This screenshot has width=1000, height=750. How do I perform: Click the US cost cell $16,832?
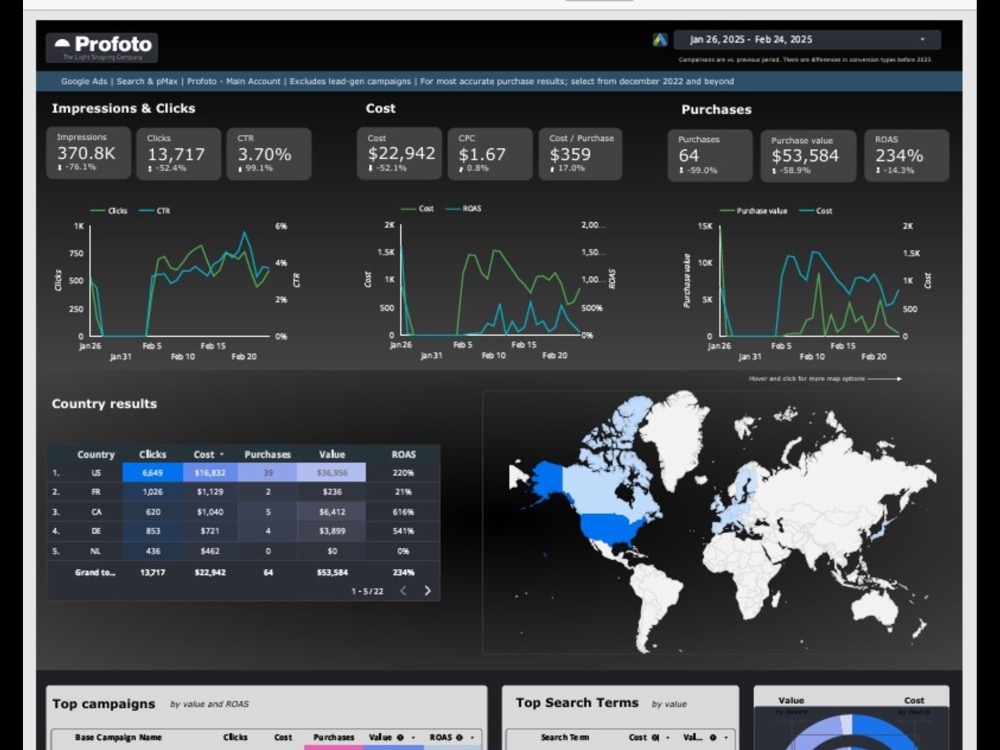coord(210,473)
